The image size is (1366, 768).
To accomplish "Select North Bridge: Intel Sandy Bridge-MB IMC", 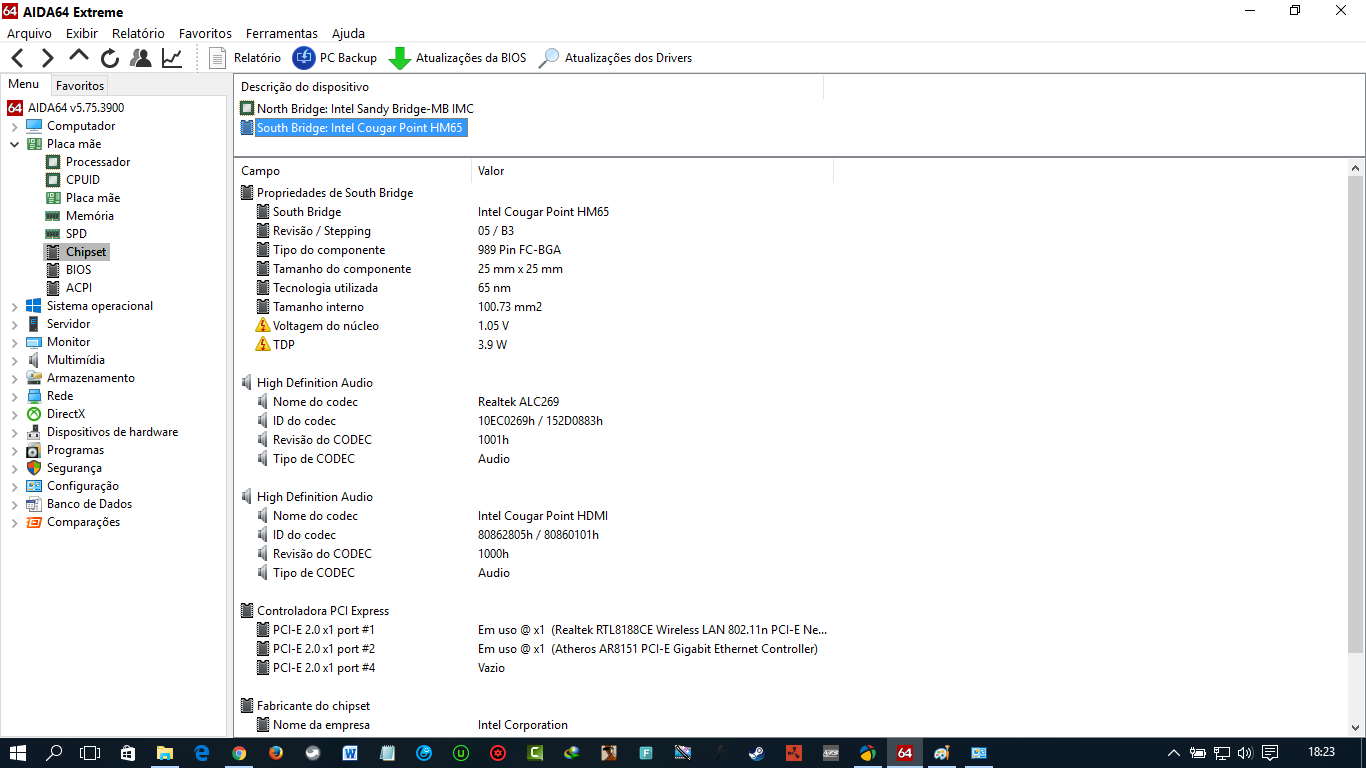I will coord(365,109).
